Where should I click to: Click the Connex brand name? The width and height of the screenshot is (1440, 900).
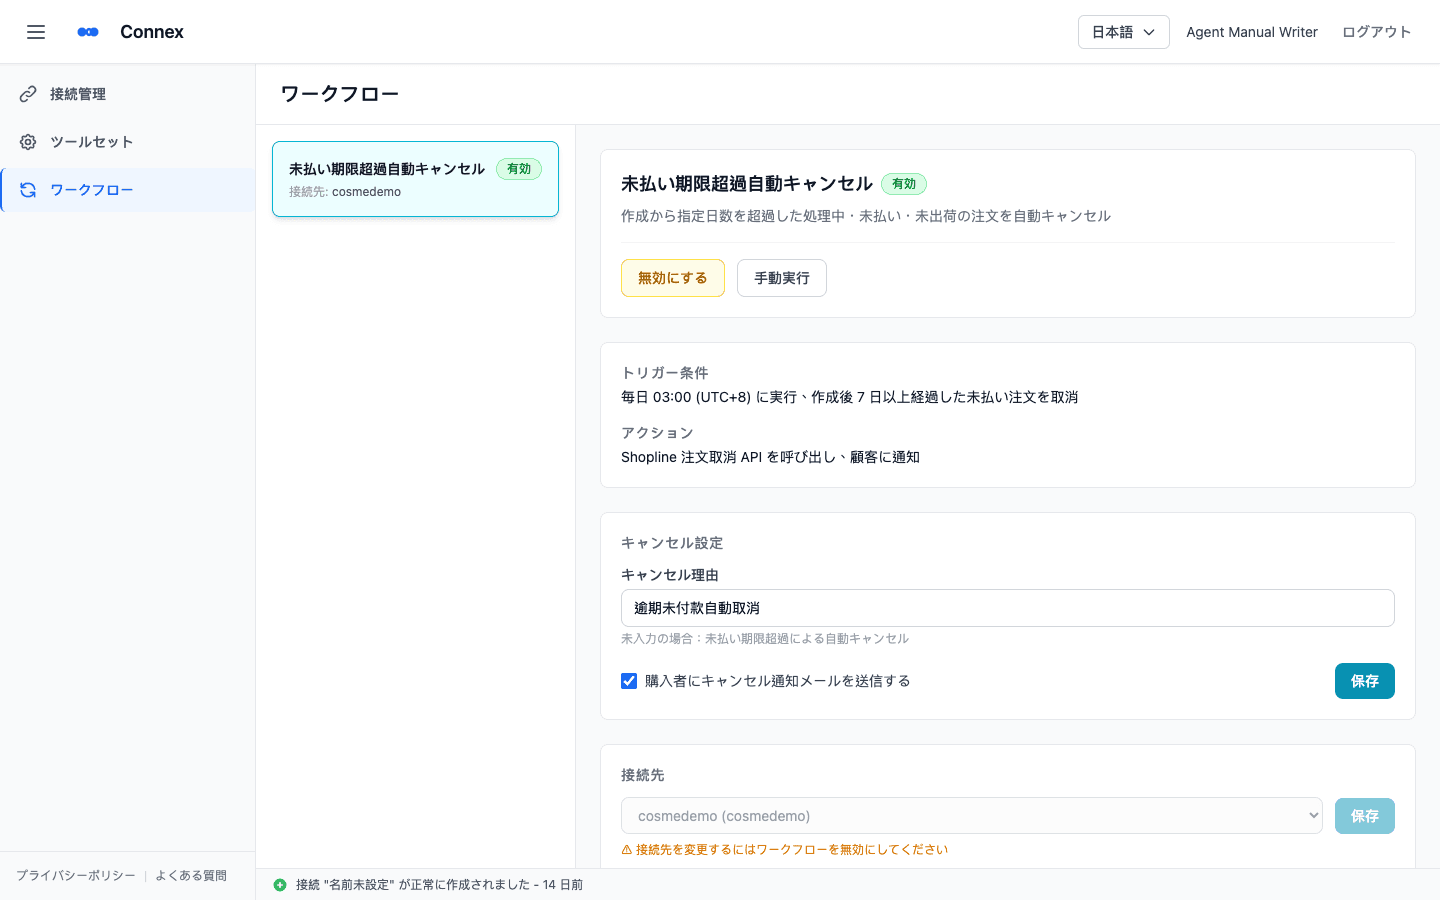coord(152,32)
